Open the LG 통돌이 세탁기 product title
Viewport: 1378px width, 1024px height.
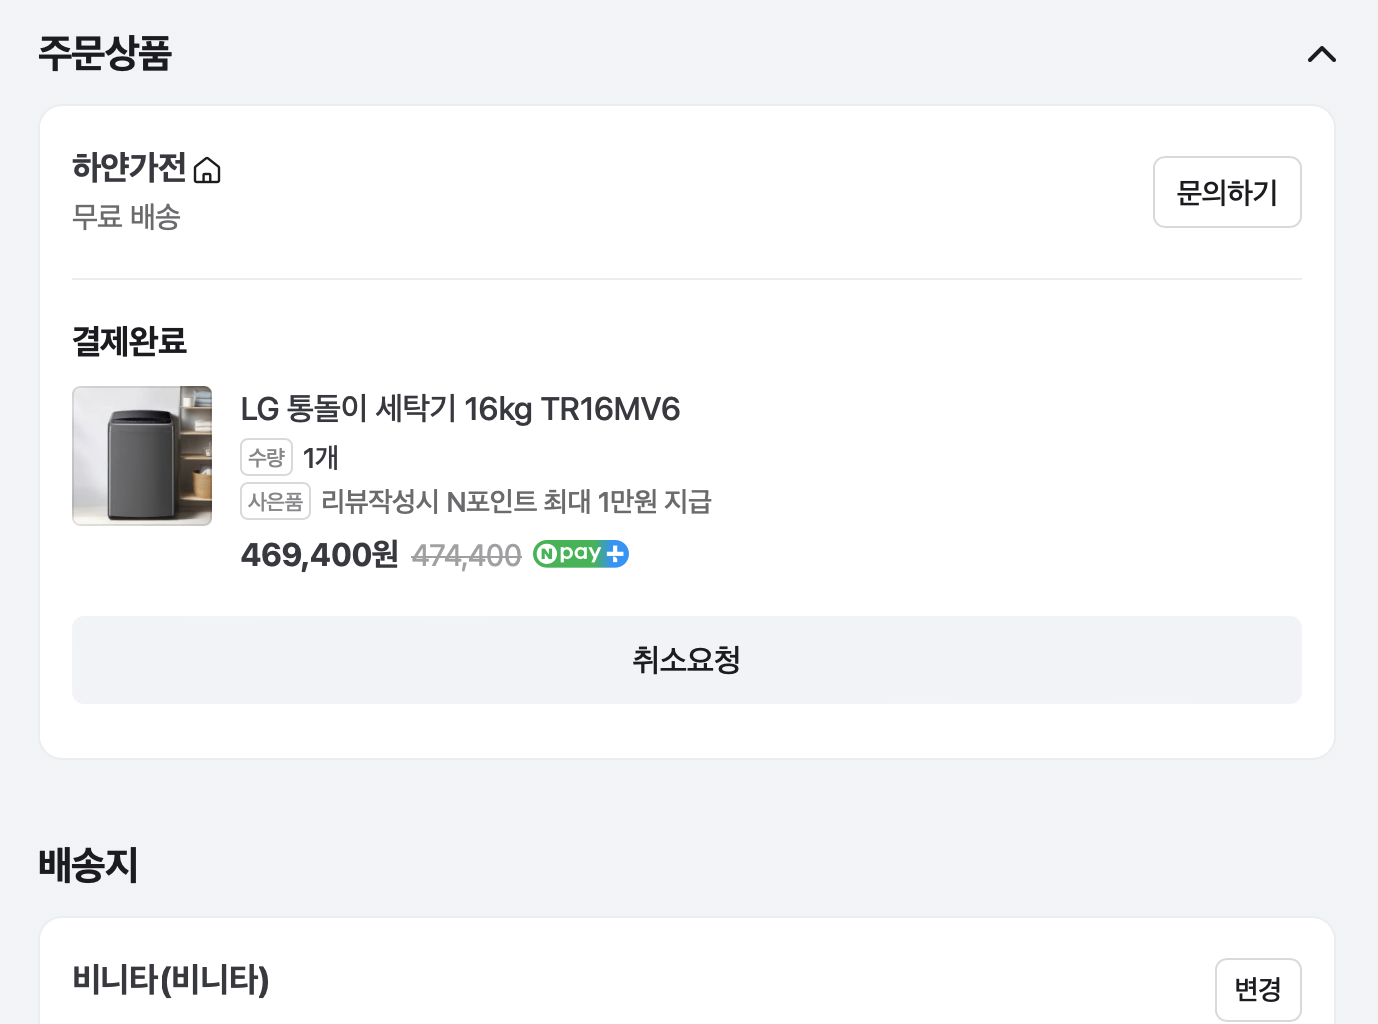pos(459,409)
